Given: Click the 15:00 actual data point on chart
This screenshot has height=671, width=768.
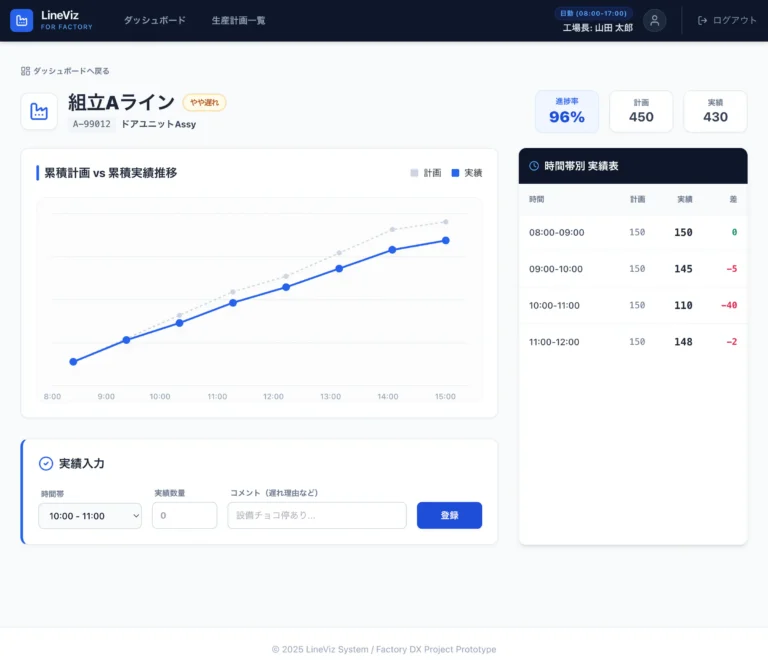Looking at the screenshot, I should [445, 240].
